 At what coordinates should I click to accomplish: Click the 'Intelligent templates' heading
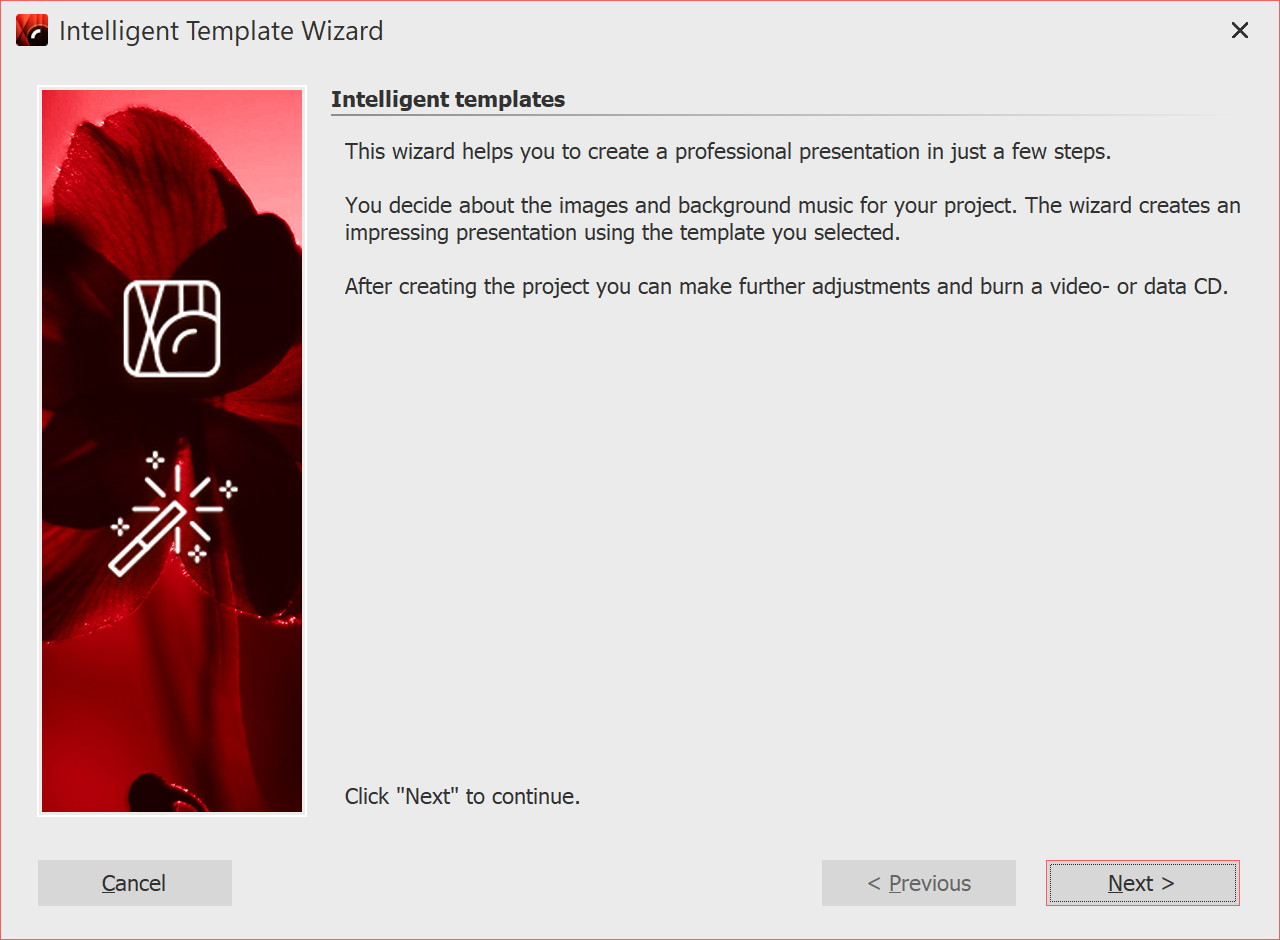pyautogui.click(x=448, y=99)
